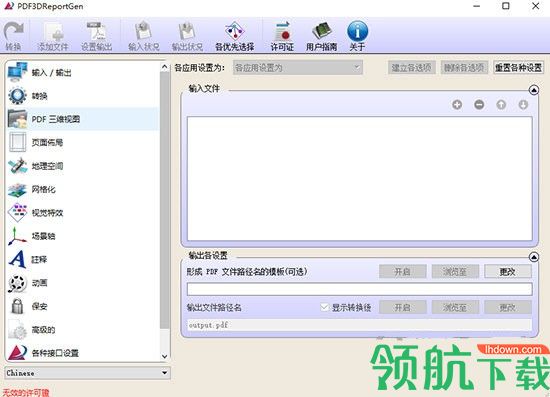The height and width of the screenshot is (397, 550).
Task: Click the plus add input file icon
Action: pyautogui.click(x=457, y=105)
